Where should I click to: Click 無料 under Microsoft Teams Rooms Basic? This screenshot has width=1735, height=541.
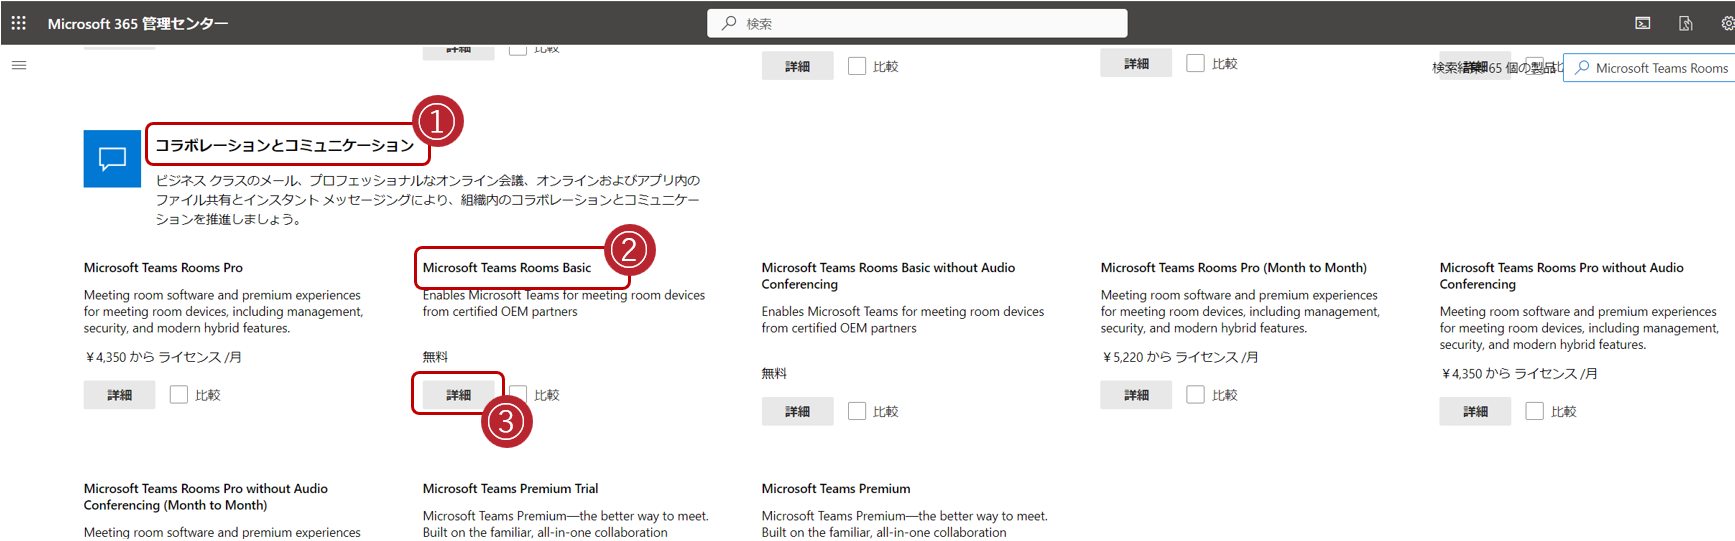pos(435,357)
